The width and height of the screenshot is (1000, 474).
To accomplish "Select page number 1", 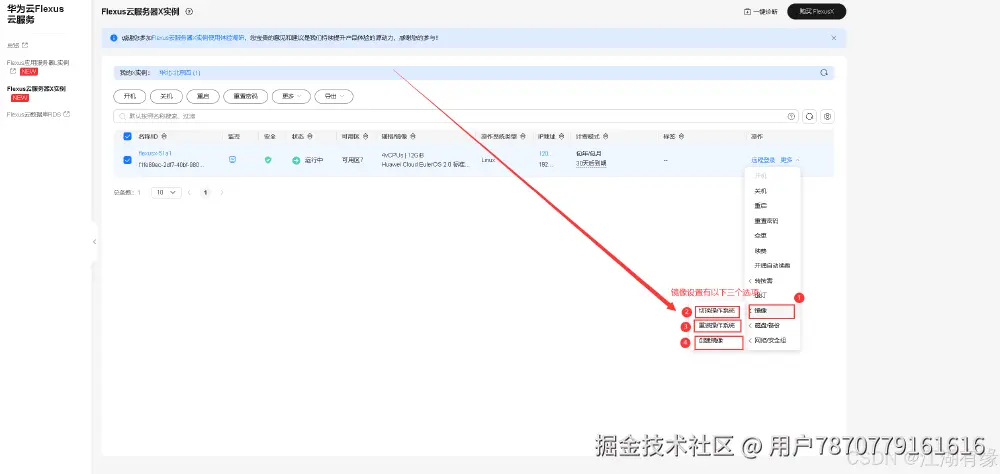I will 205,192.
